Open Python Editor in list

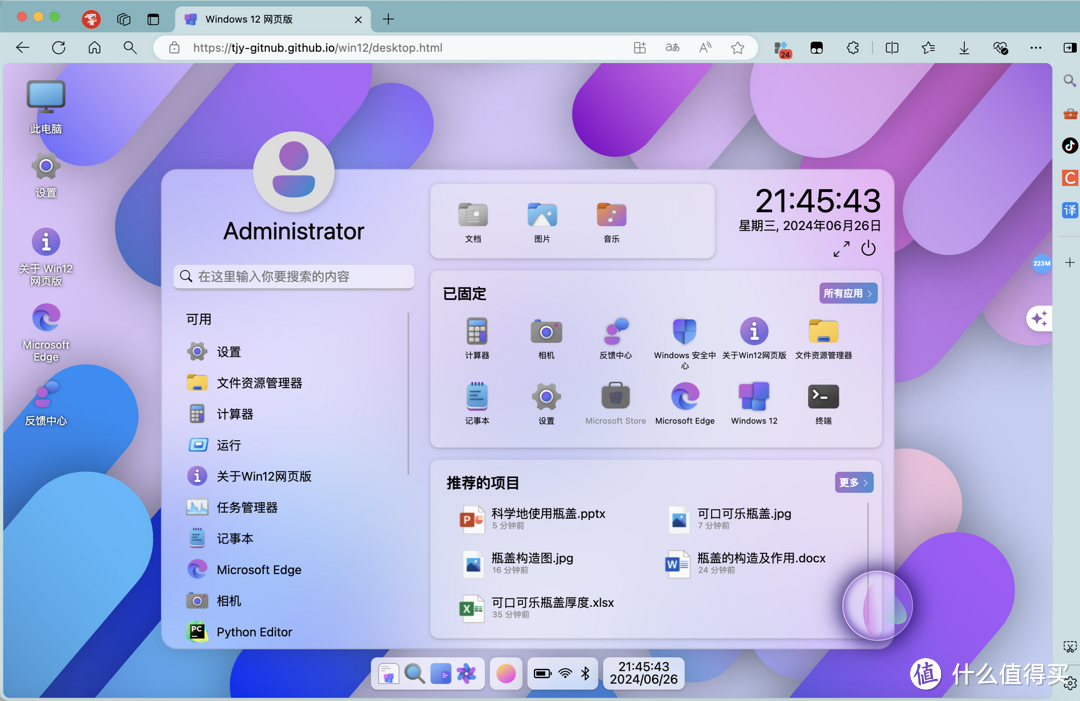click(296, 632)
